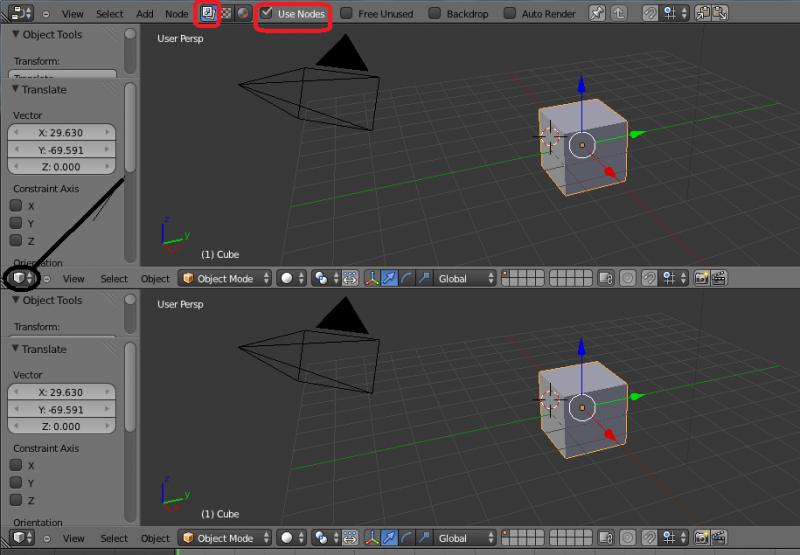Open viewport shading dropdown in top viewport header

pyautogui.click(x=292, y=279)
